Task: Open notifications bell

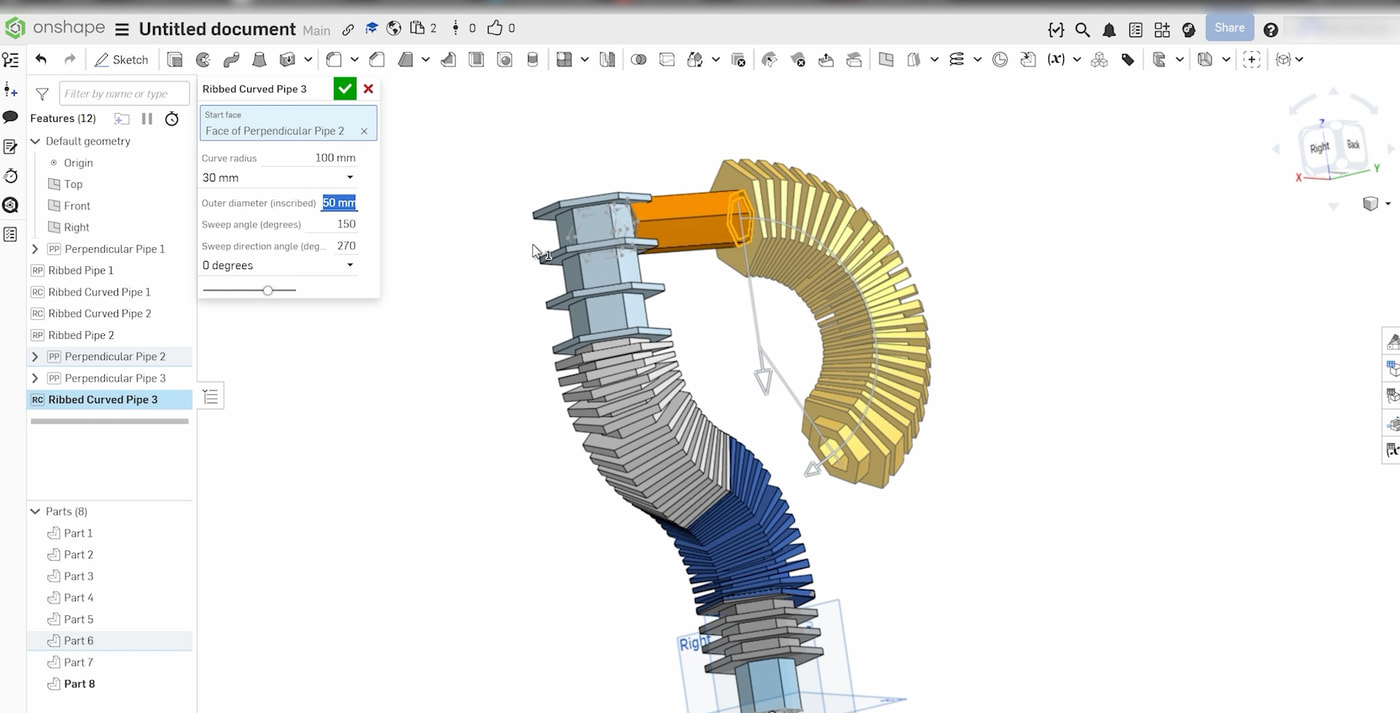Action: click(1109, 29)
